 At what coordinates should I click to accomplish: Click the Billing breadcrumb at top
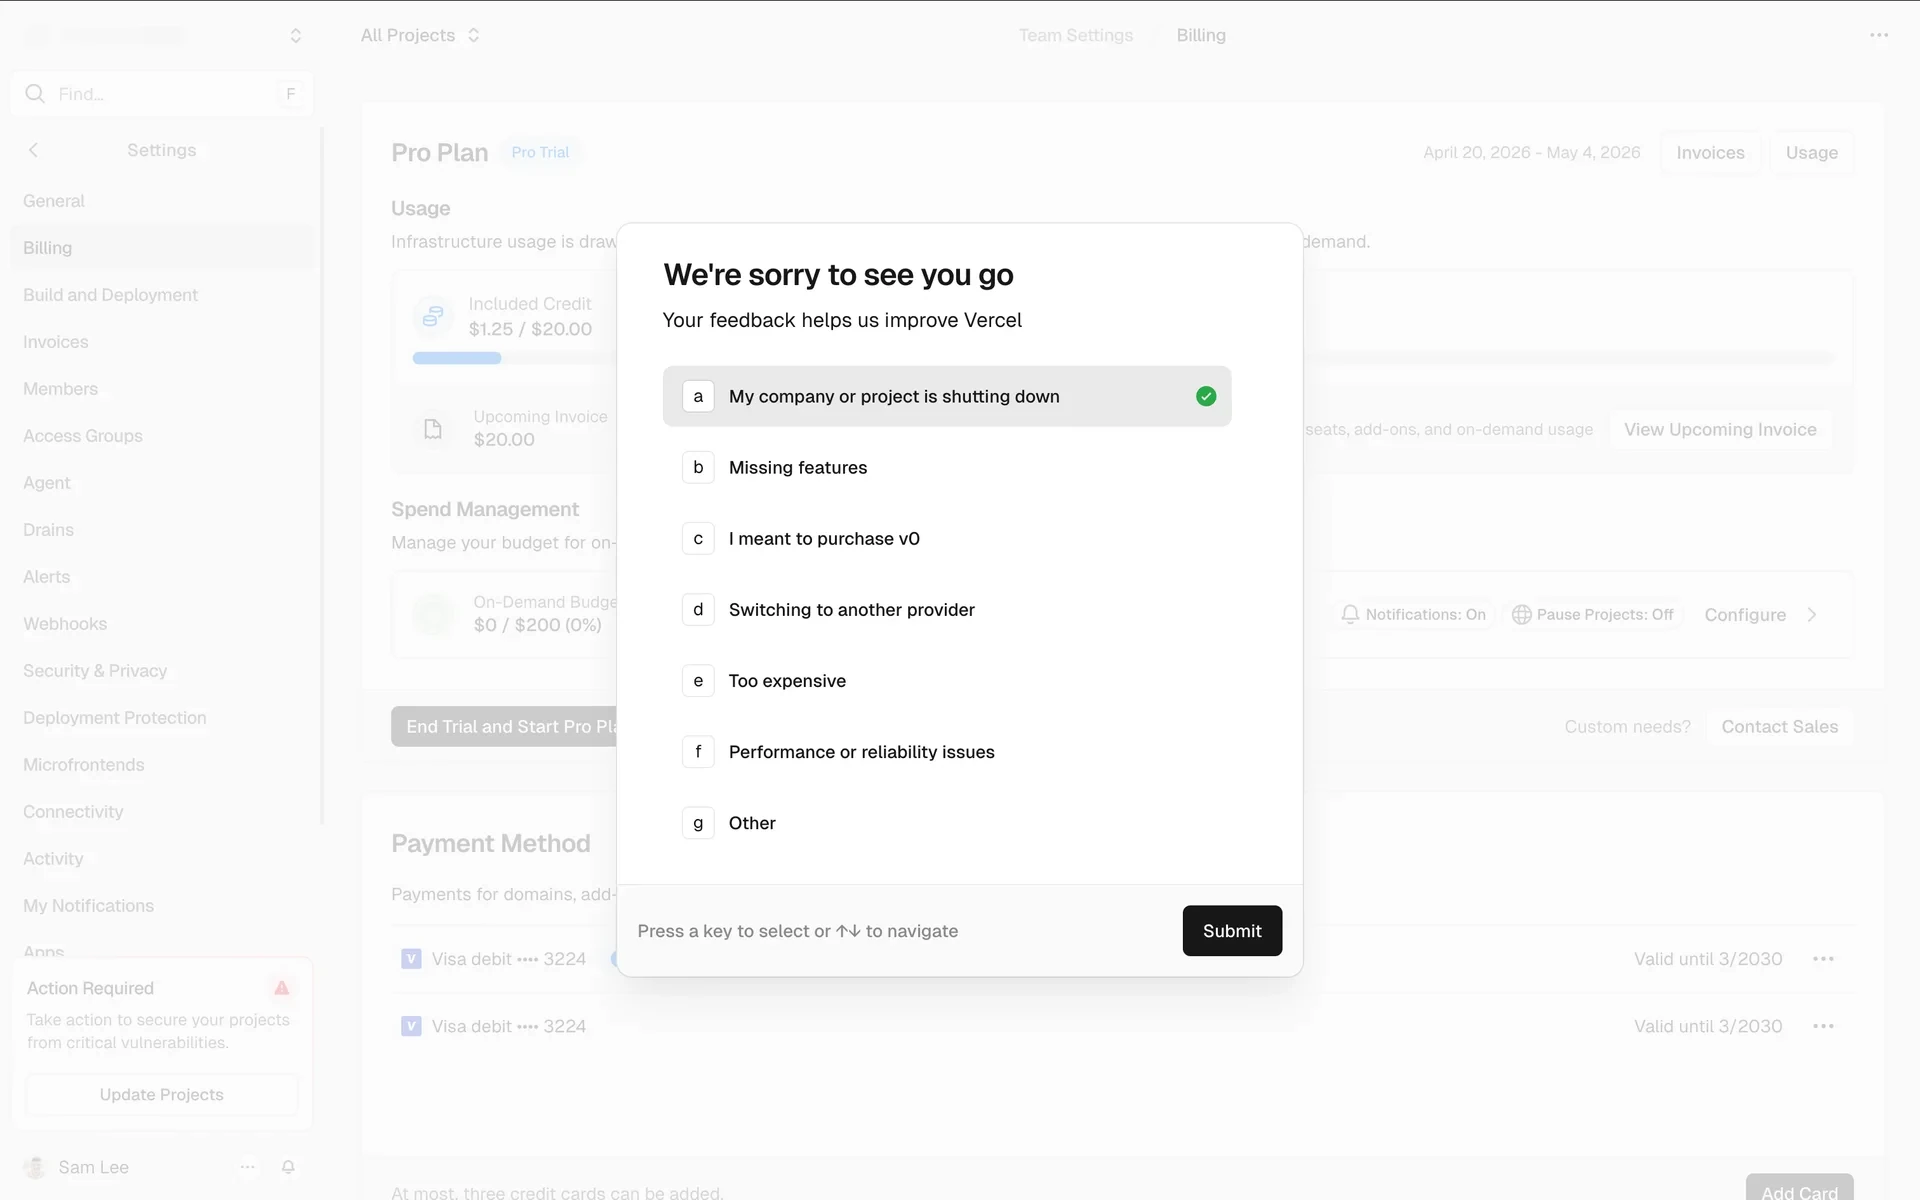(1201, 35)
